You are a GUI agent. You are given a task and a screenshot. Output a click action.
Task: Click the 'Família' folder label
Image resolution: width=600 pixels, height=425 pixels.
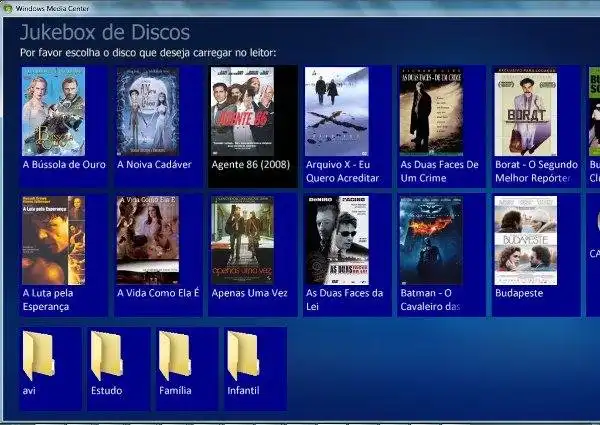[x=175, y=391]
